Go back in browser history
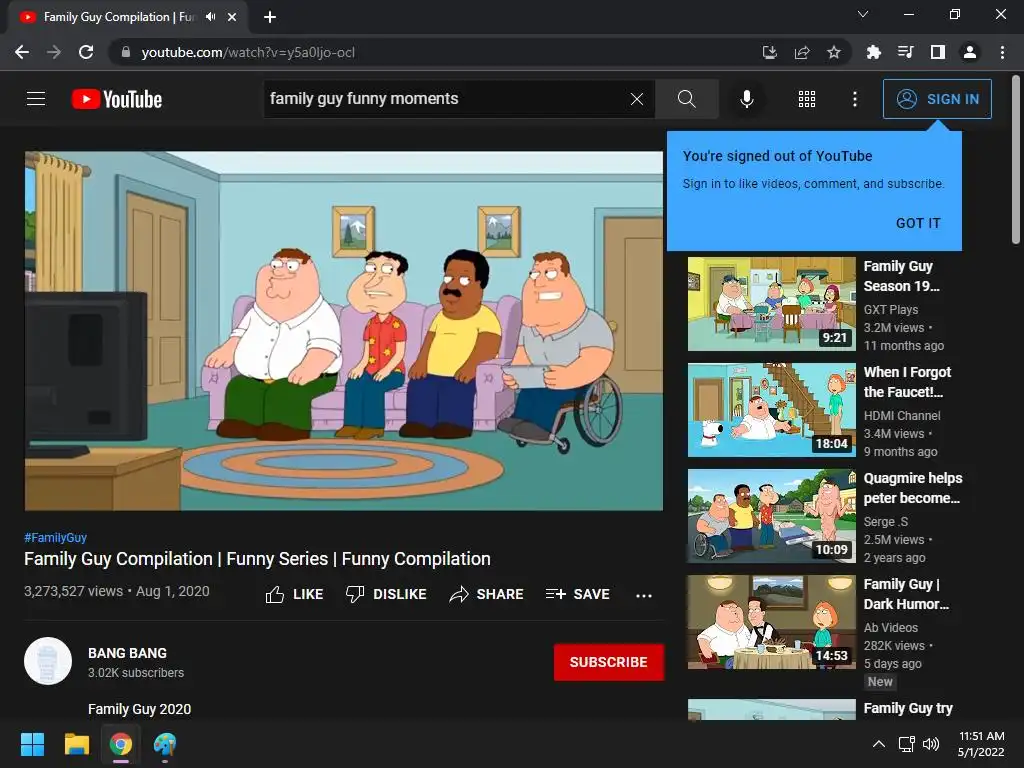The height and width of the screenshot is (768, 1024). [x=22, y=52]
